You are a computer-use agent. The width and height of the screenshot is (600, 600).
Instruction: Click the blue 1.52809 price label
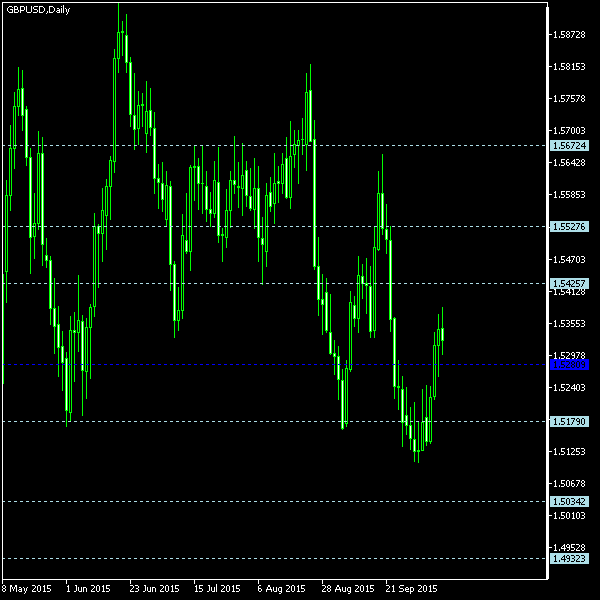tap(569, 365)
